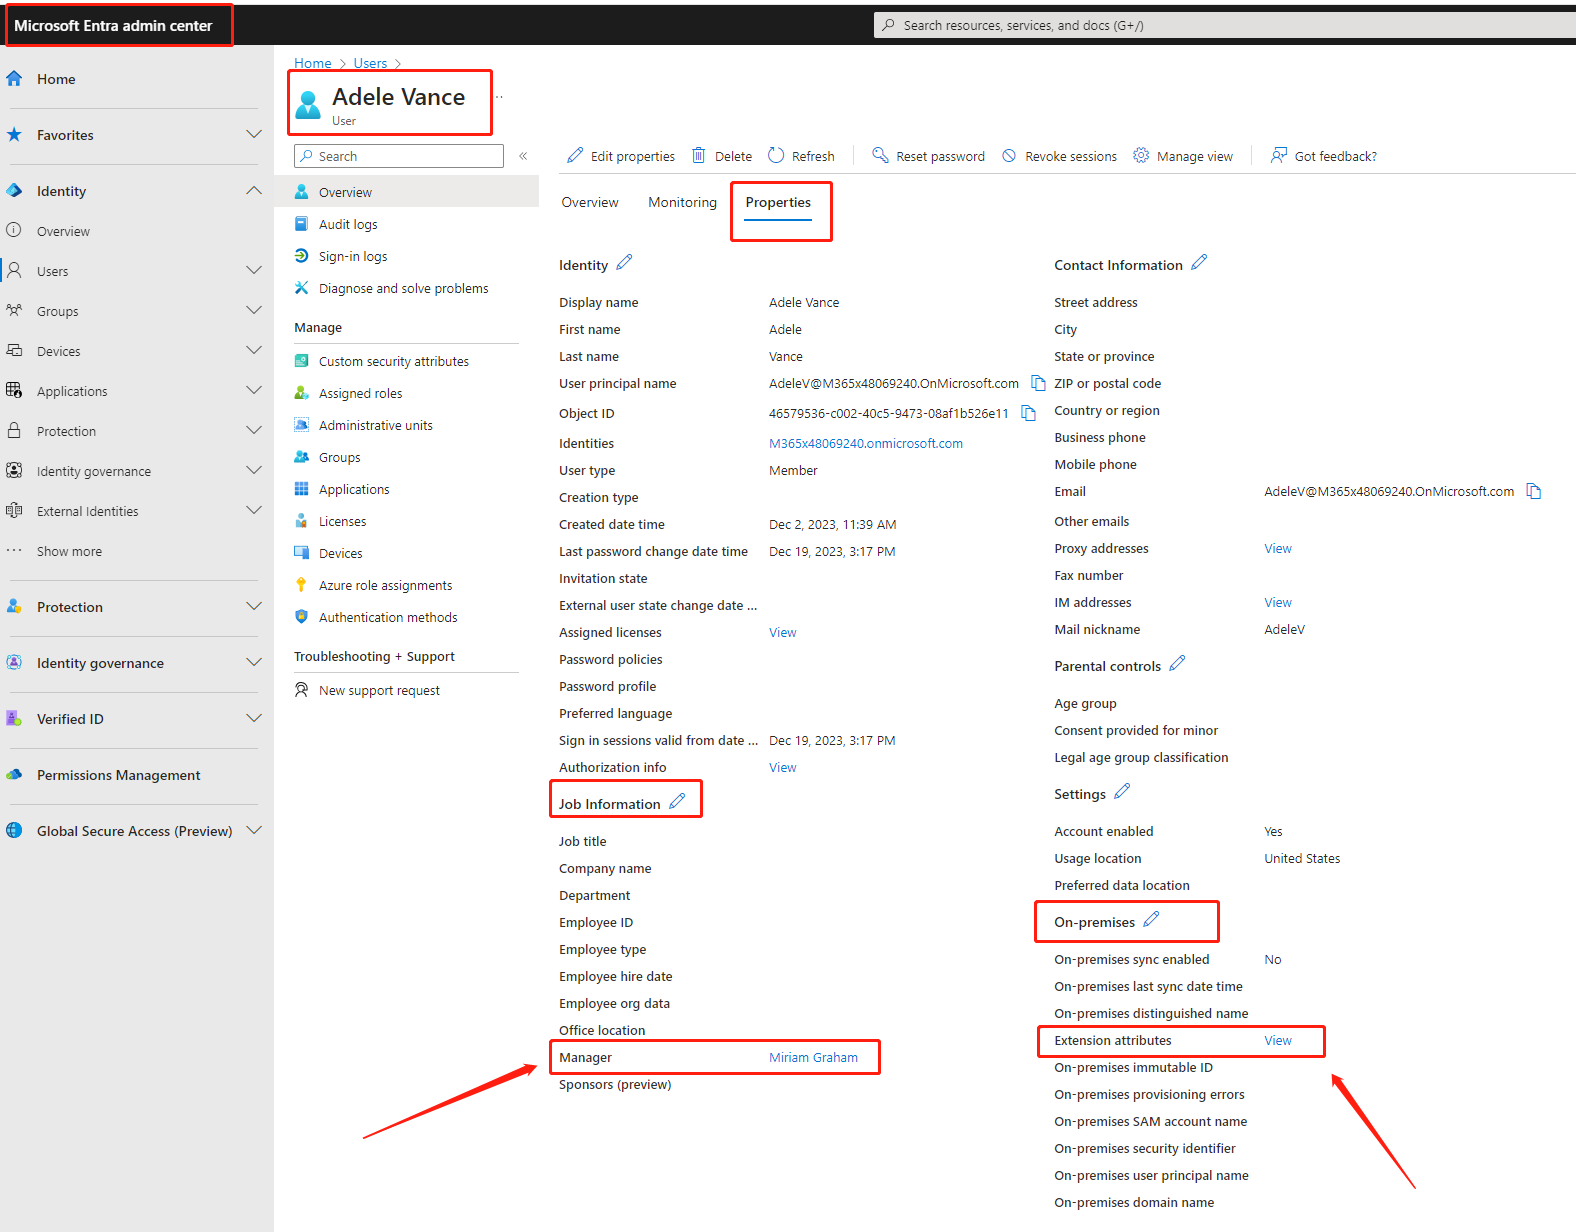Open Administrative units menu item
The height and width of the screenshot is (1232, 1576).
coord(376,425)
